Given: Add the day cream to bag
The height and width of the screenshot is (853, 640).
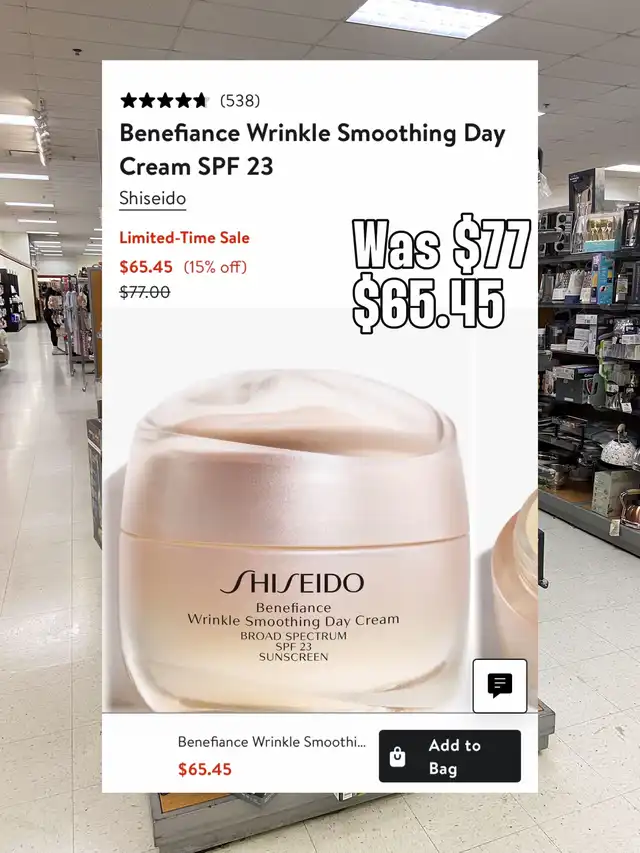Looking at the screenshot, I should point(450,756).
